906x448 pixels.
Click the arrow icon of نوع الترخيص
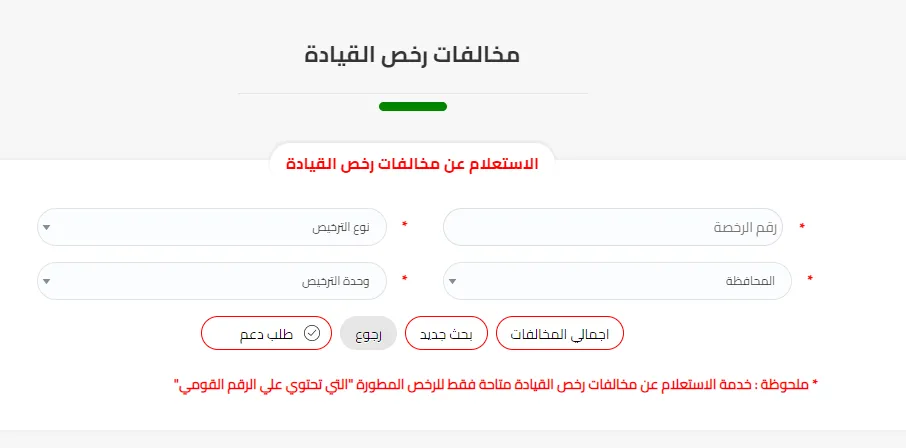click(x=46, y=227)
